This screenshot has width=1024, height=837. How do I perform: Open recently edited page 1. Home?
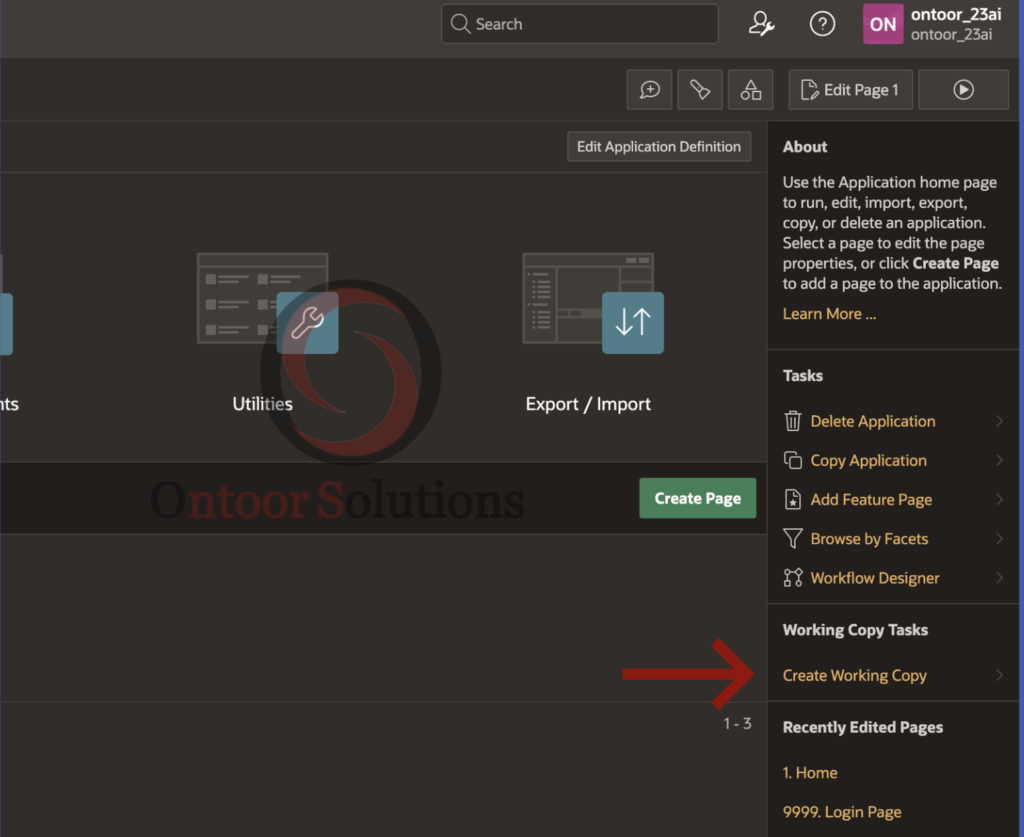tap(810, 773)
